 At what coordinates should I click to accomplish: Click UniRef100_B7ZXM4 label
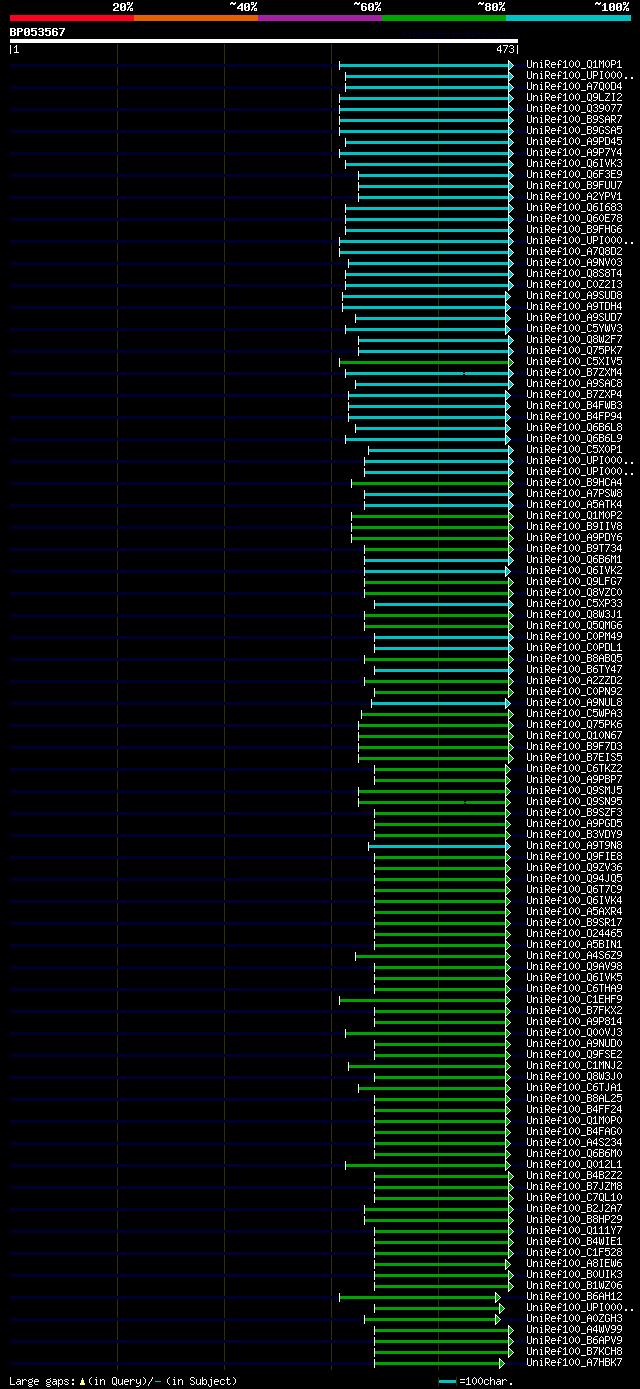[574, 373]
